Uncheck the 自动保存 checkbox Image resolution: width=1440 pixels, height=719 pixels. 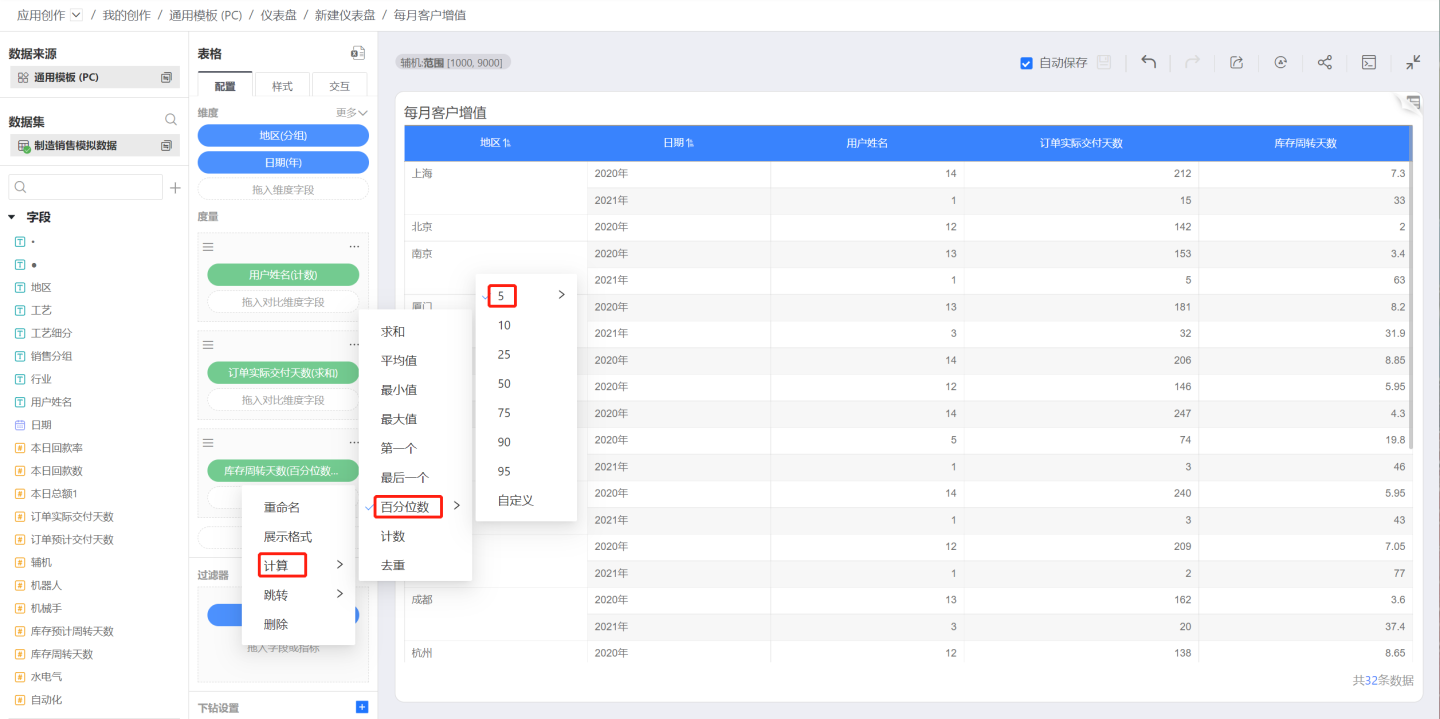point(1026,63)
